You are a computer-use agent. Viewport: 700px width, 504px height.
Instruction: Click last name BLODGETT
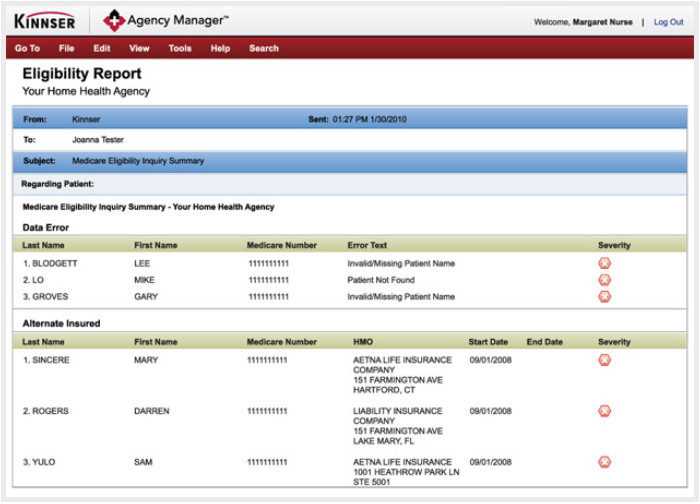54,263
